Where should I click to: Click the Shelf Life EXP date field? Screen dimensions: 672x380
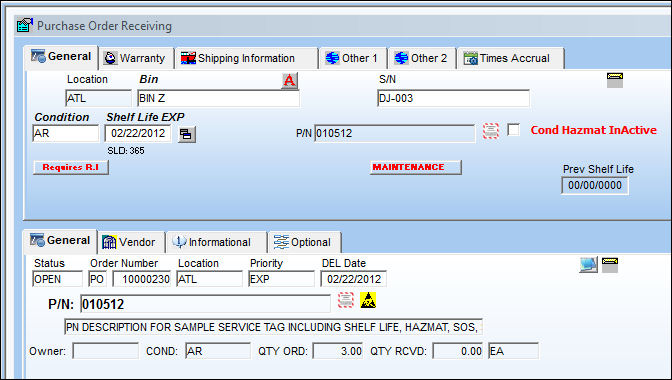(138, 133)
